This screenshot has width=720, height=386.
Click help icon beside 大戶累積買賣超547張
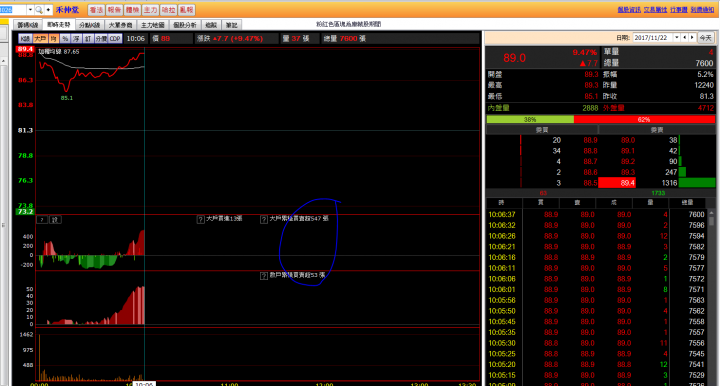click(264, 219)
